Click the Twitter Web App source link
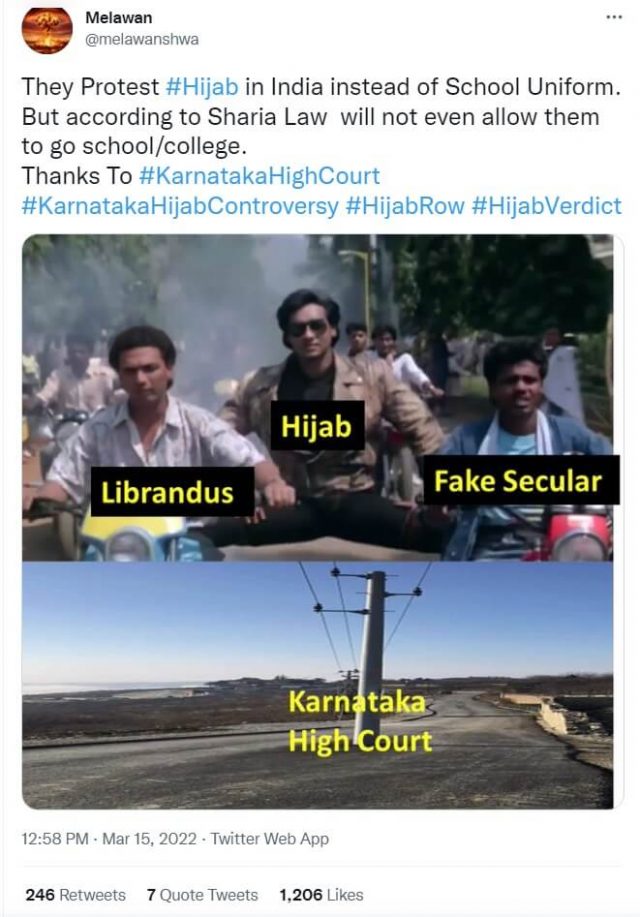The height and width of the screenshot is (917, 640). point(270,839)
